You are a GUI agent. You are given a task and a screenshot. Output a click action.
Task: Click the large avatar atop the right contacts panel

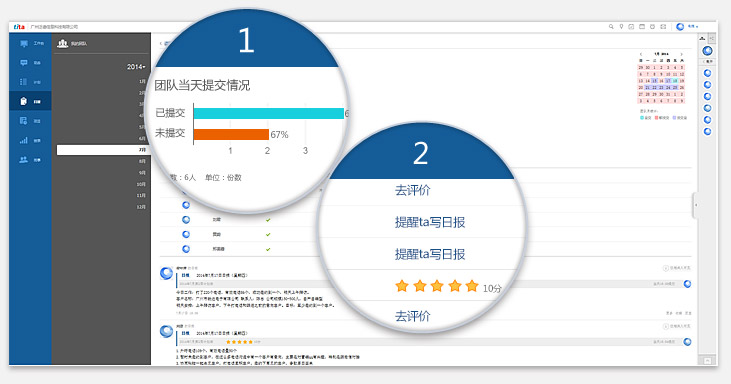tap(707, 50)
